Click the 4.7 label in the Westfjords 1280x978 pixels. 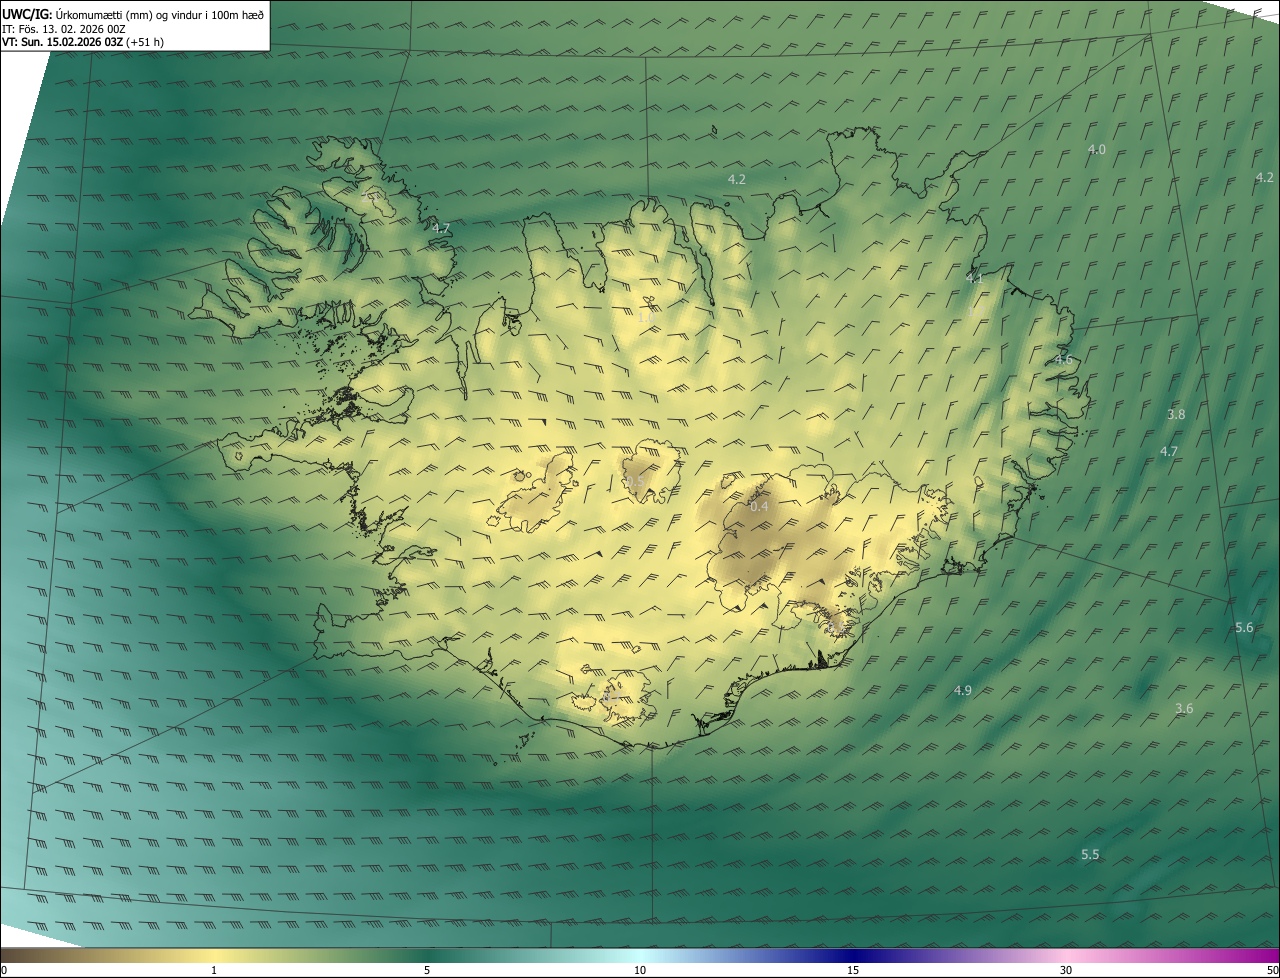pyautogui.click(x=441, y=229)
